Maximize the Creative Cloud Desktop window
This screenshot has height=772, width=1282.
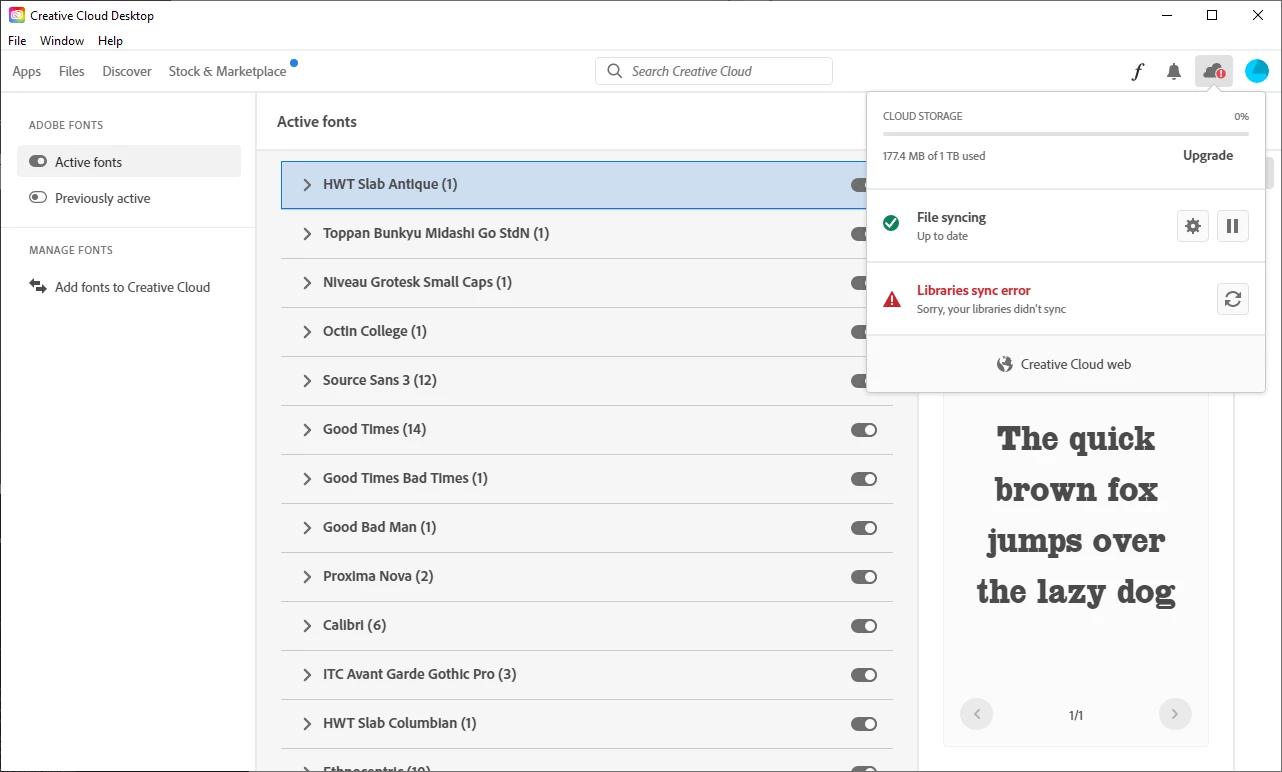[1212, 15]
